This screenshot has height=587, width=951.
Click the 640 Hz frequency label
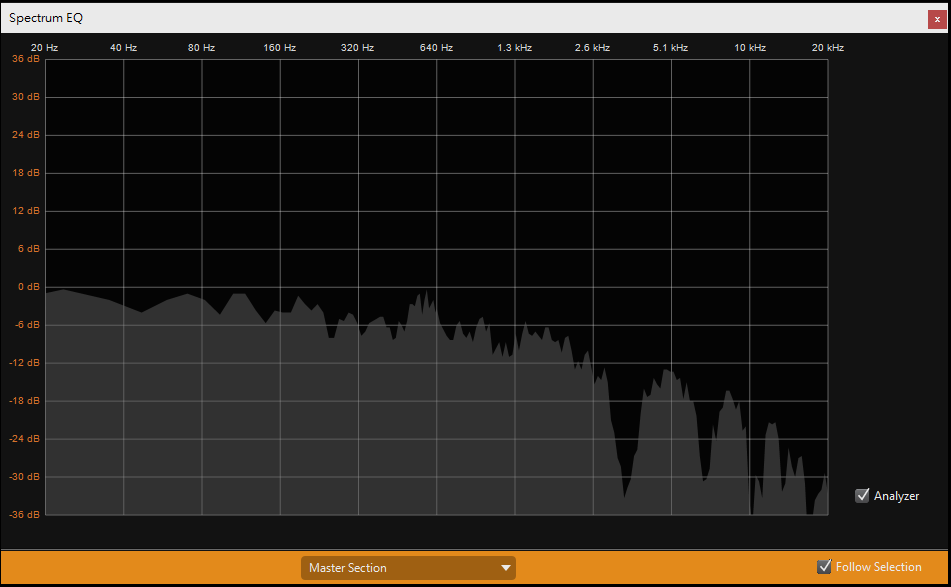[x=436, y=47]
